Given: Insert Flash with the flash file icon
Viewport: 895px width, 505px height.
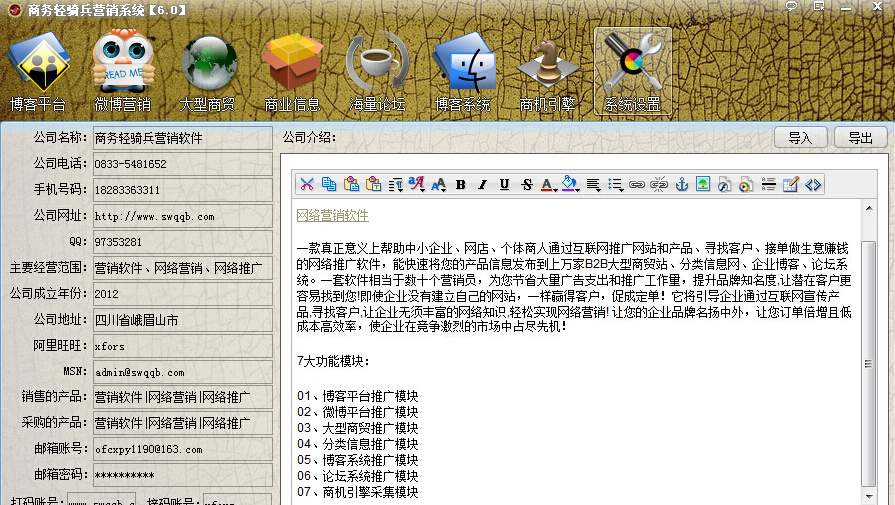Looking at the screenshot, I should pos(724,184).
